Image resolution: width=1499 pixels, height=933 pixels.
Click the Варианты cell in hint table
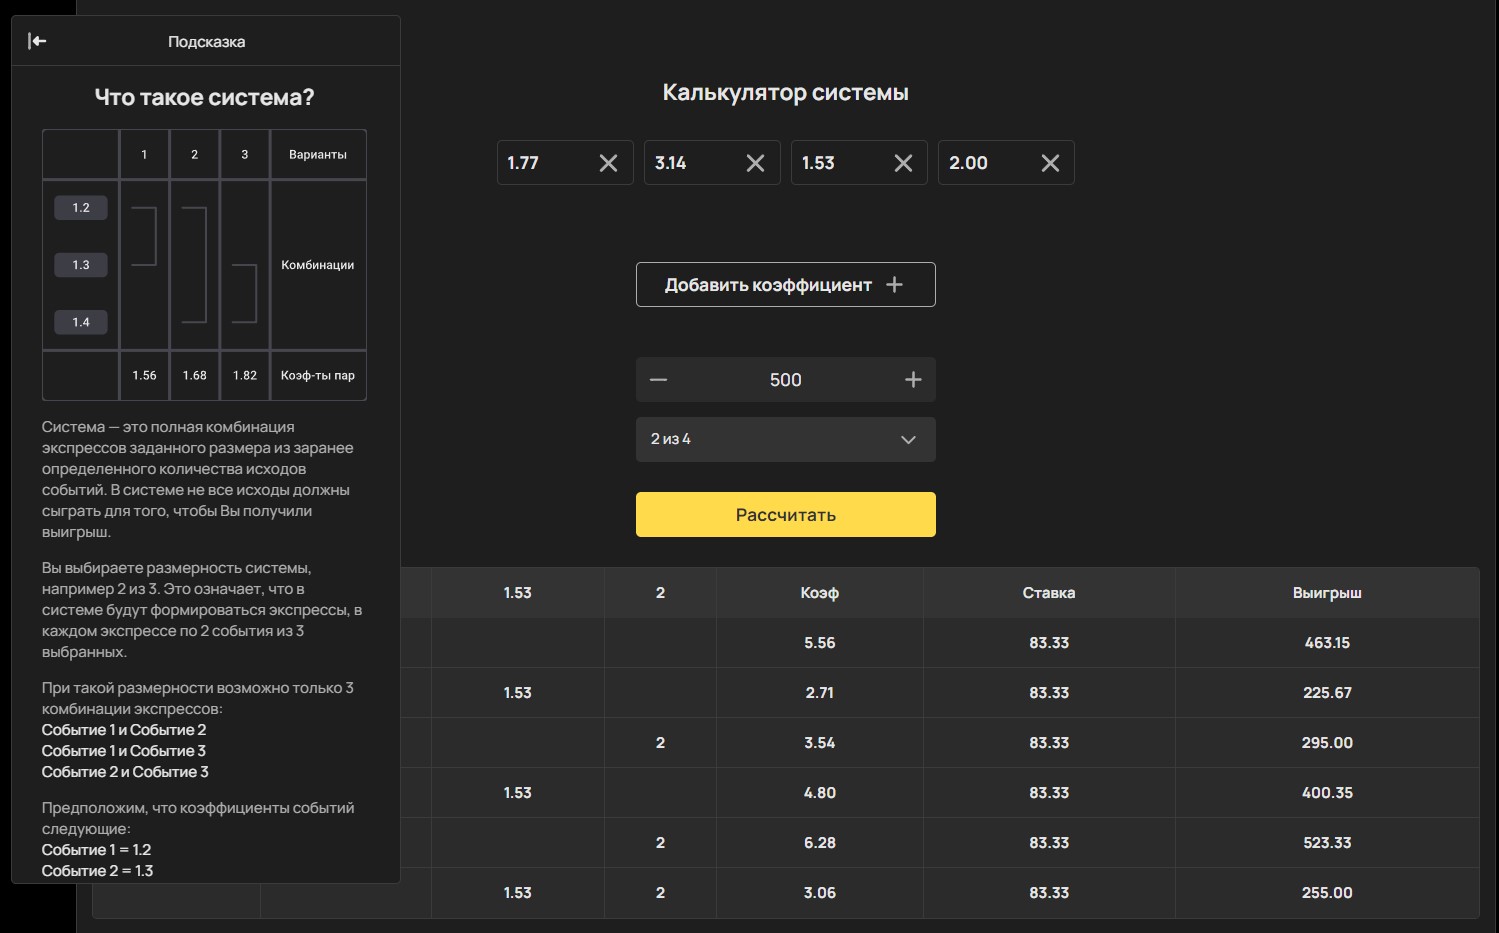pos(318,155)
